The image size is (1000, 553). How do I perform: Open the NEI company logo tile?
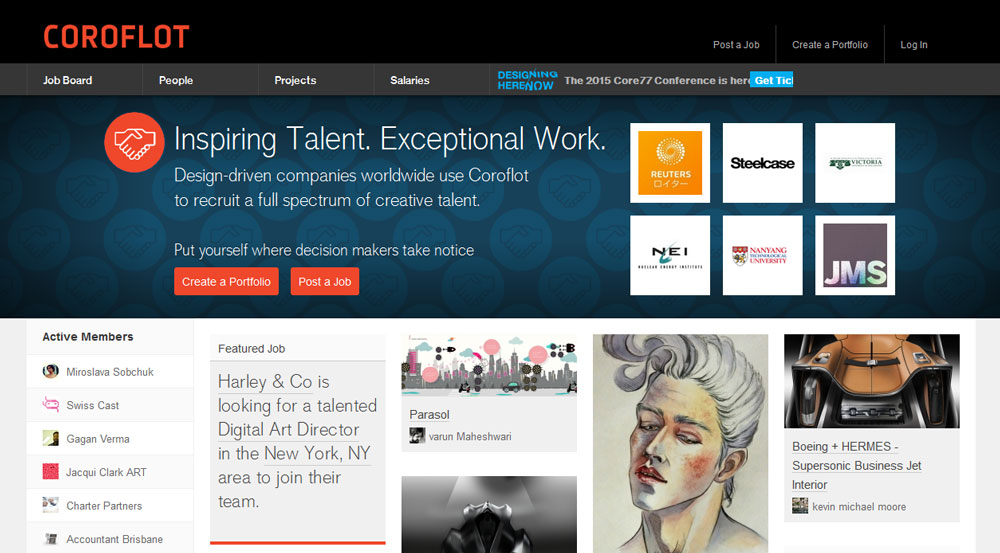[x=670, y=255]
